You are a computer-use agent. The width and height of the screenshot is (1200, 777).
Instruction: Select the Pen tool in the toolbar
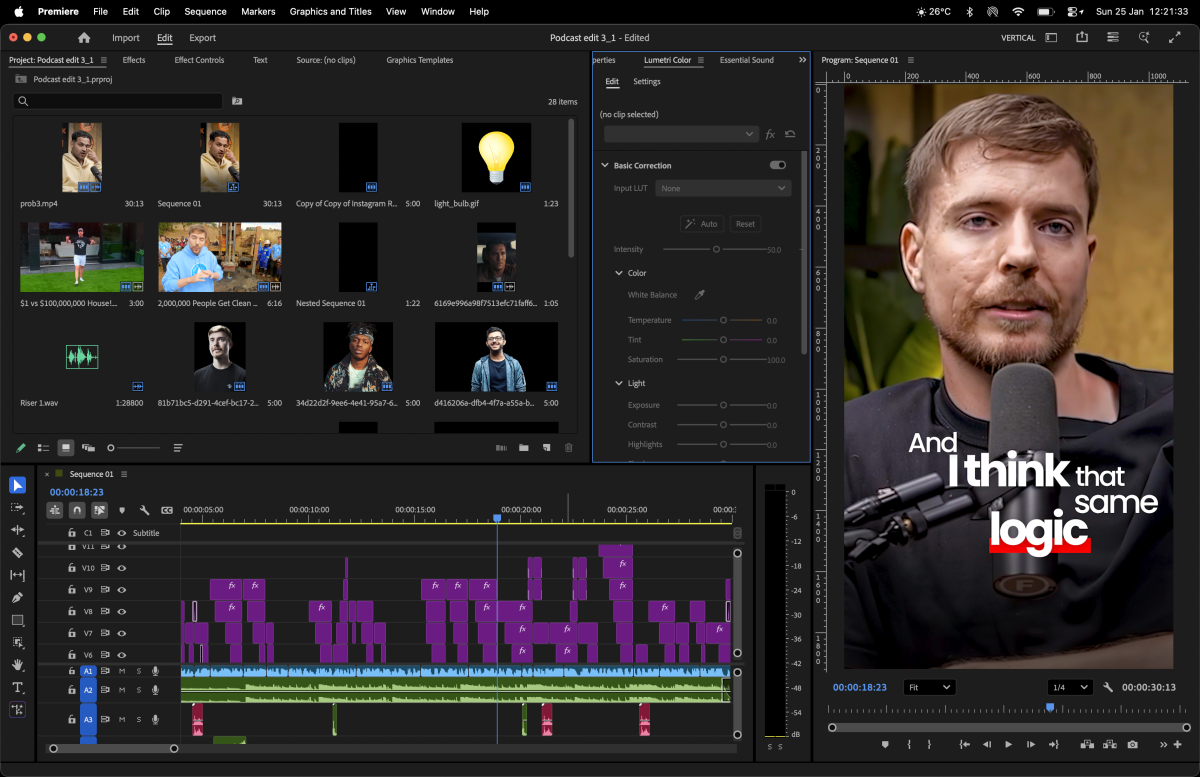[x=17, y=597]
